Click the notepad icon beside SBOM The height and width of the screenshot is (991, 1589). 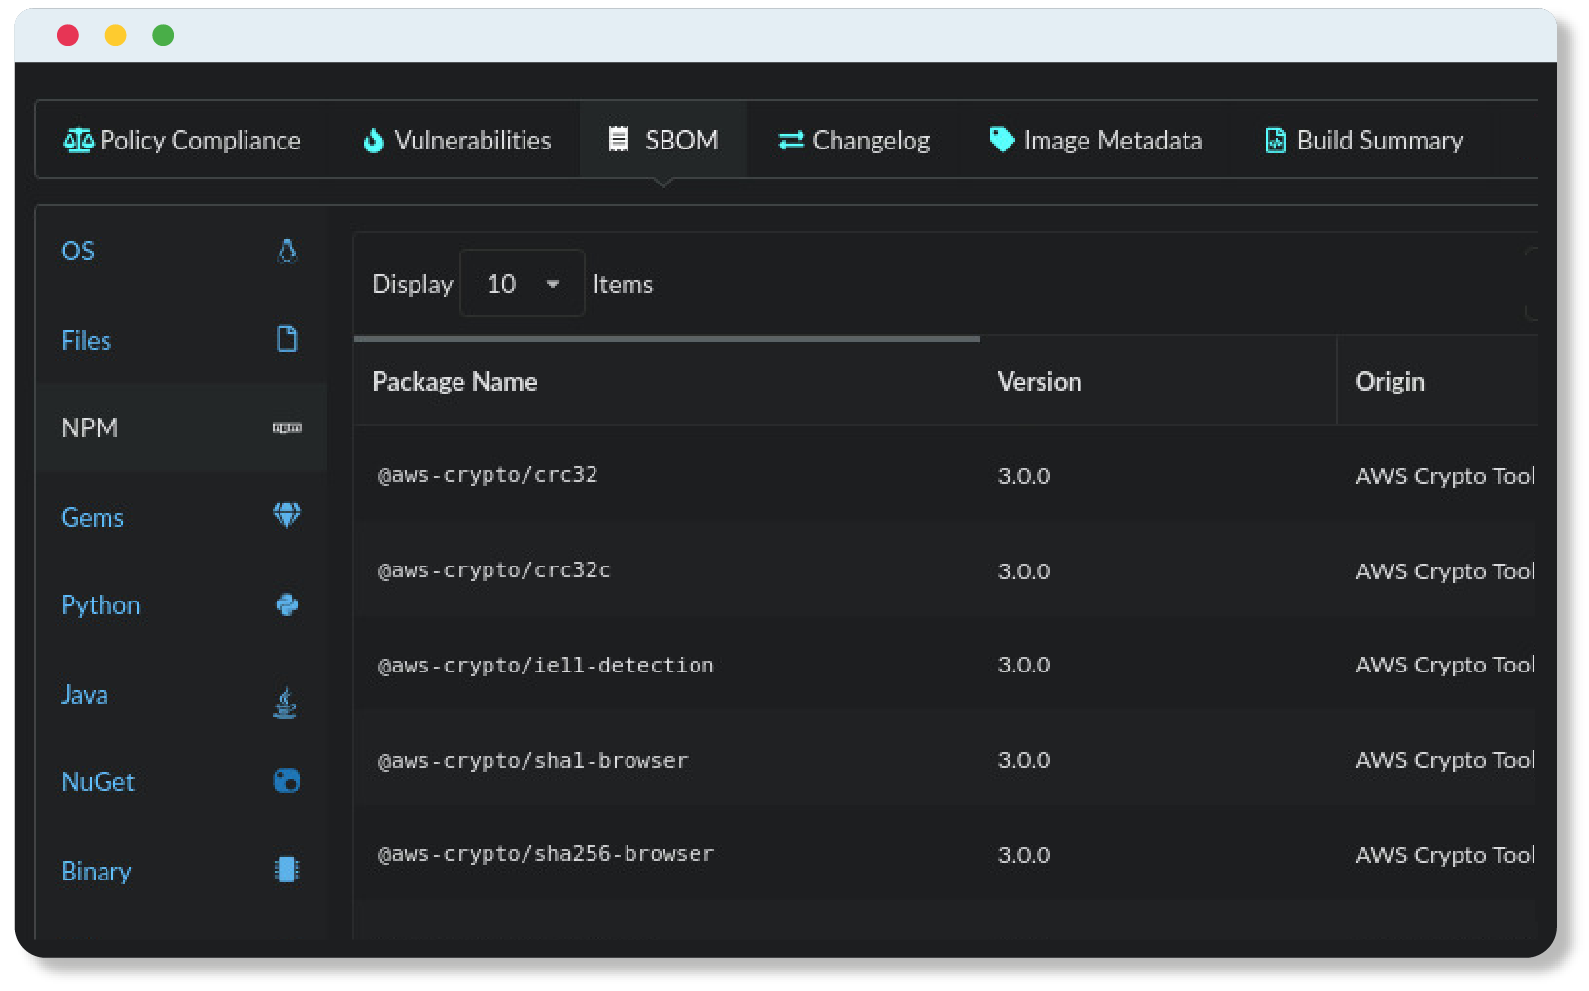[619, 139]
